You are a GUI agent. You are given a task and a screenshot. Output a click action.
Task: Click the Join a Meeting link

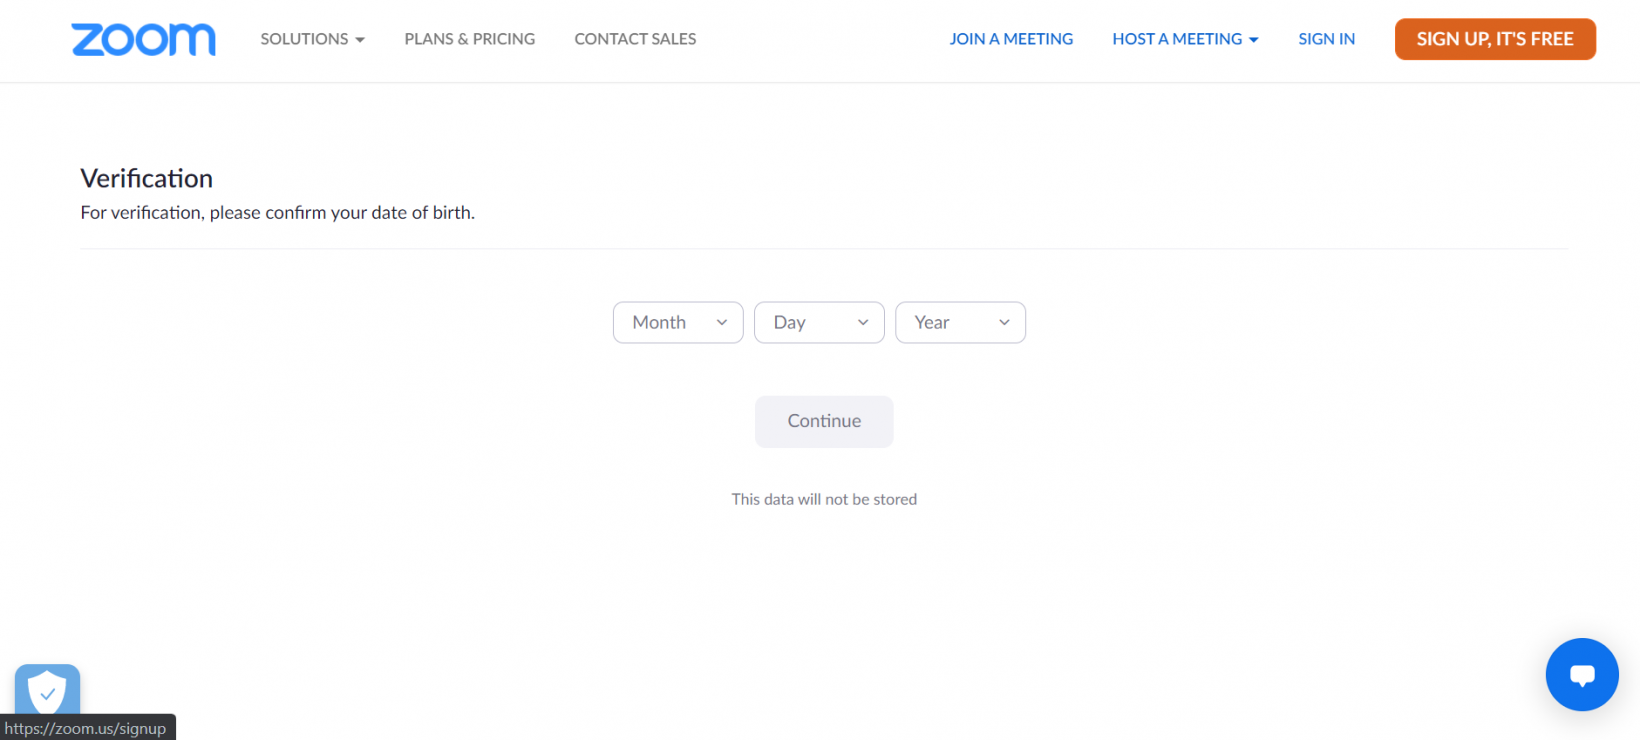pos(1011,39)
